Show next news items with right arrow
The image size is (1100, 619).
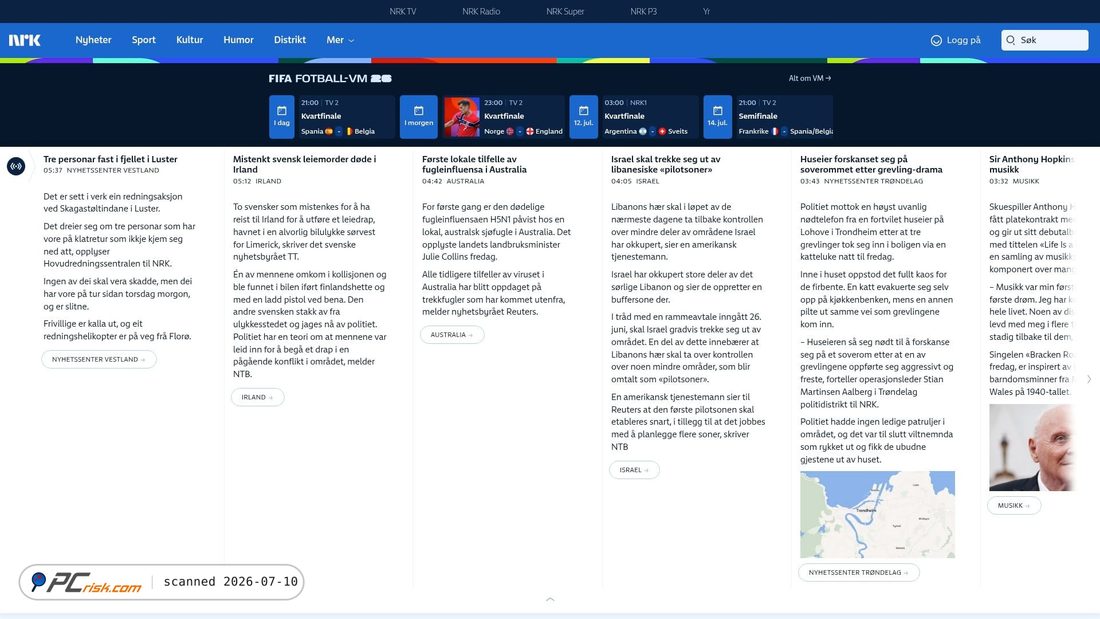click(x=1089, y=379)
